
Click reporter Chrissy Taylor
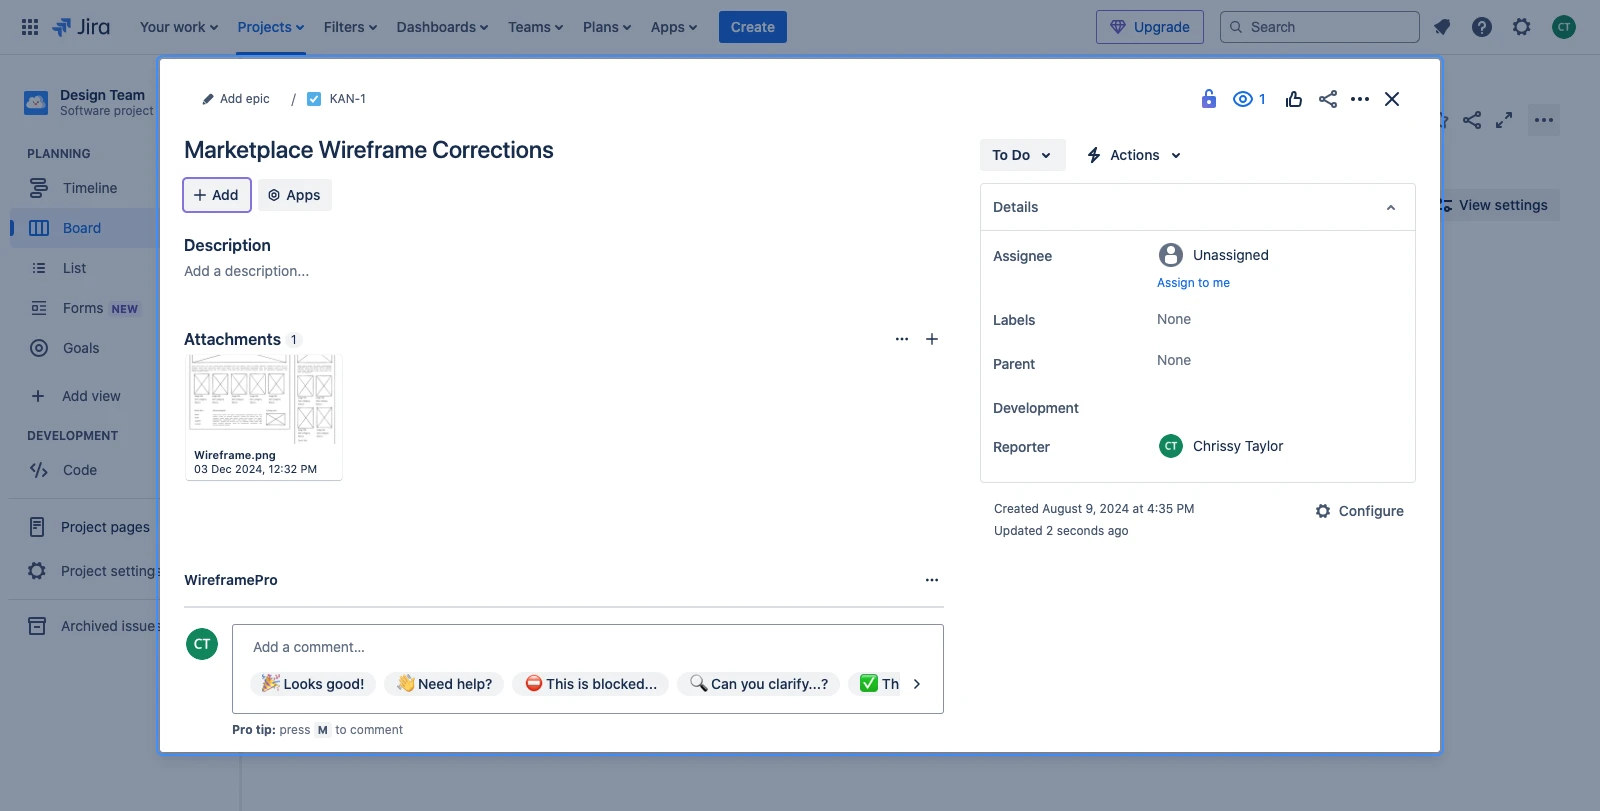click(1221, 446)
